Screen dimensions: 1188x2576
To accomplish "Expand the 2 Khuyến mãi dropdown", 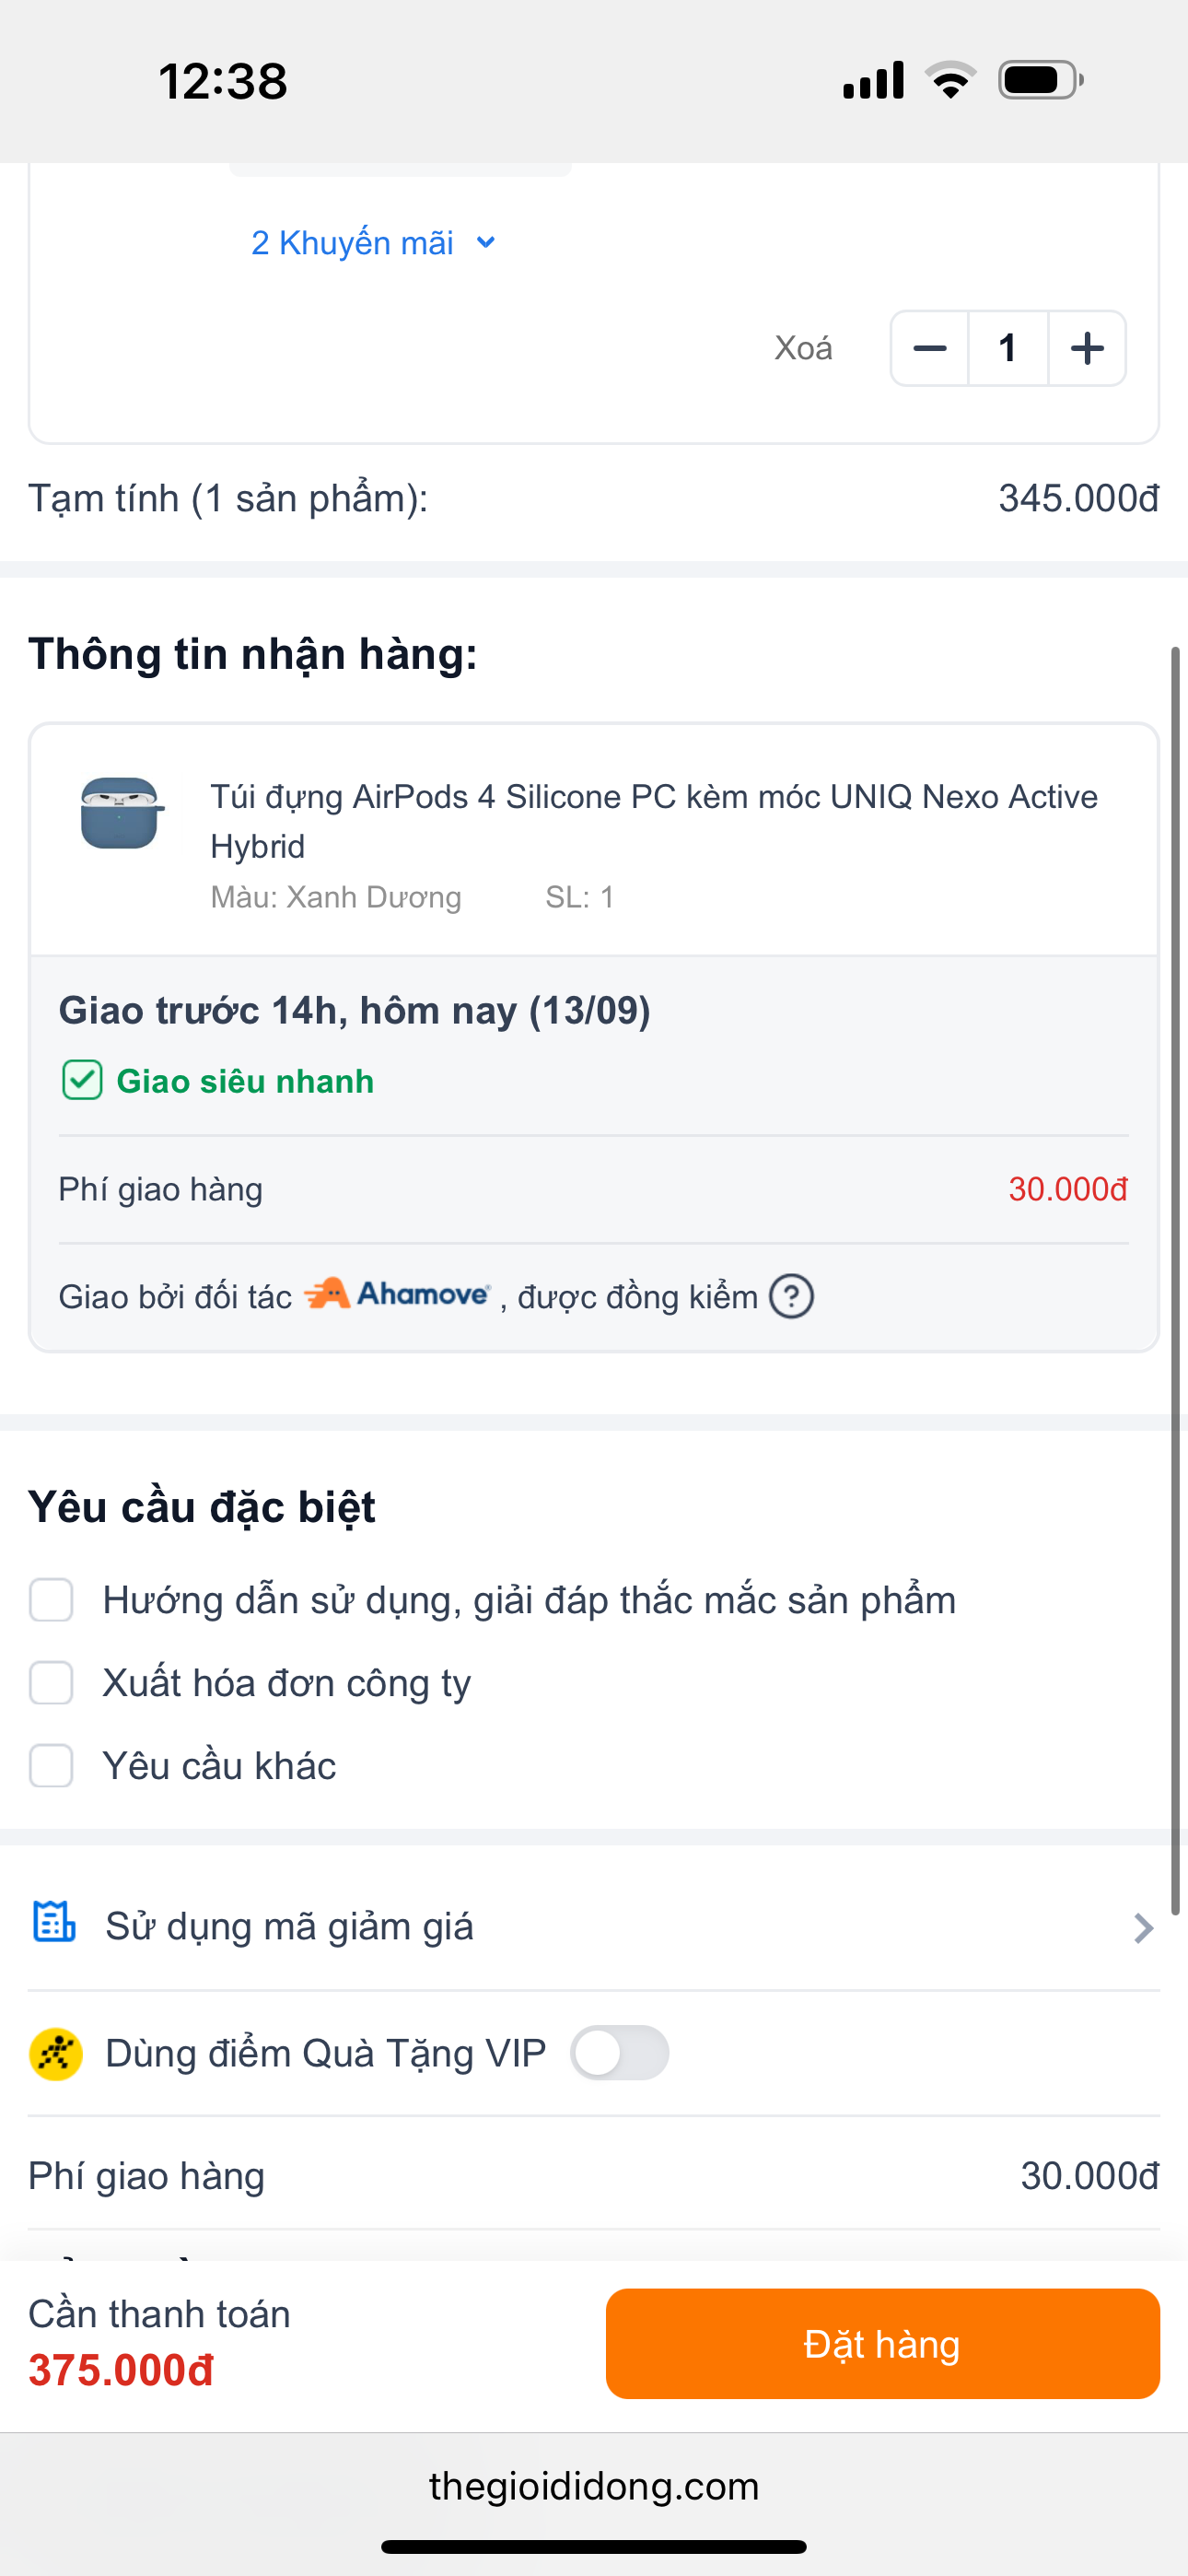I will tap(373, 243).
